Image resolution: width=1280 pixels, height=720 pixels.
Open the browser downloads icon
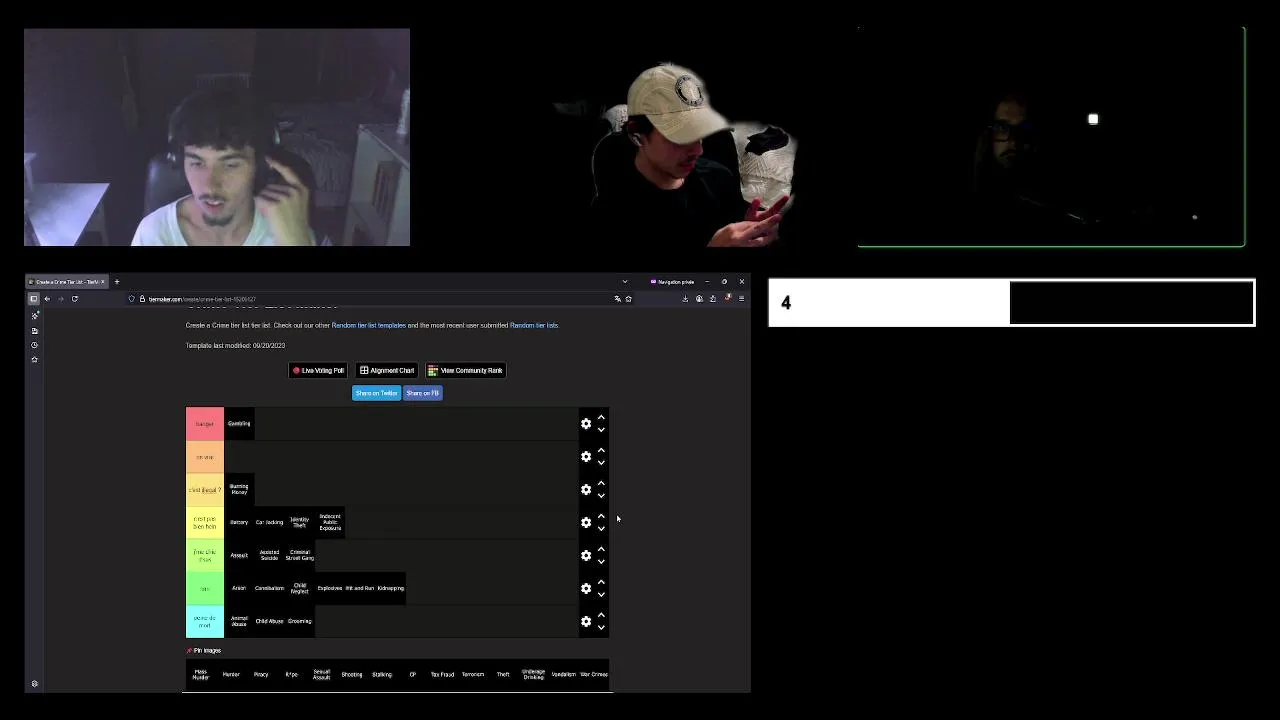pyautogui.click(x=685, y=299)
